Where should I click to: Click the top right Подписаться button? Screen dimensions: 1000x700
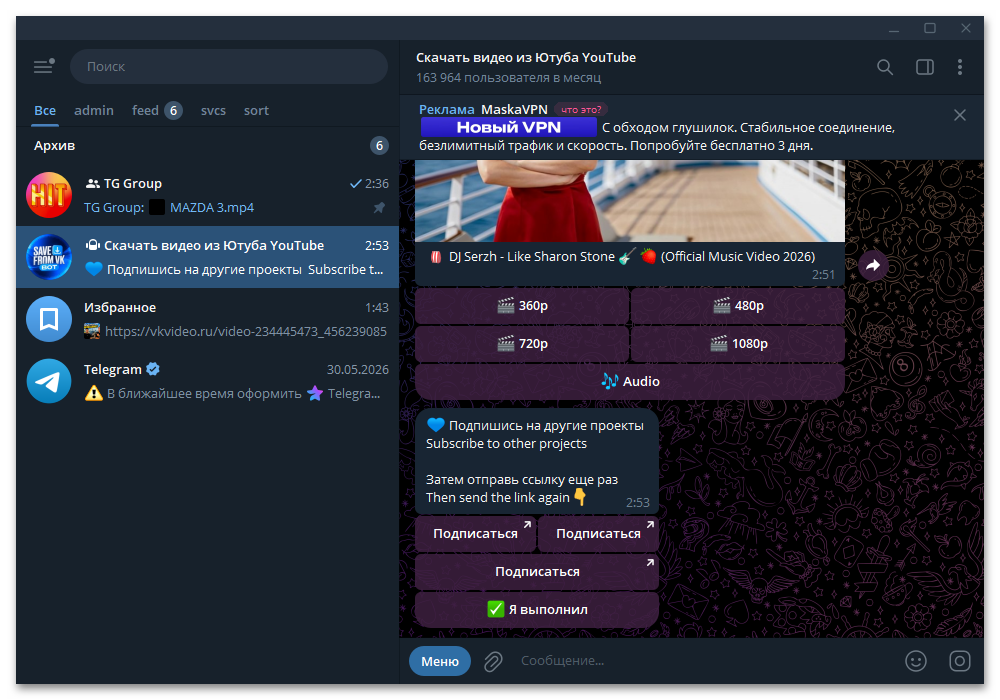[x=598, y=534]
